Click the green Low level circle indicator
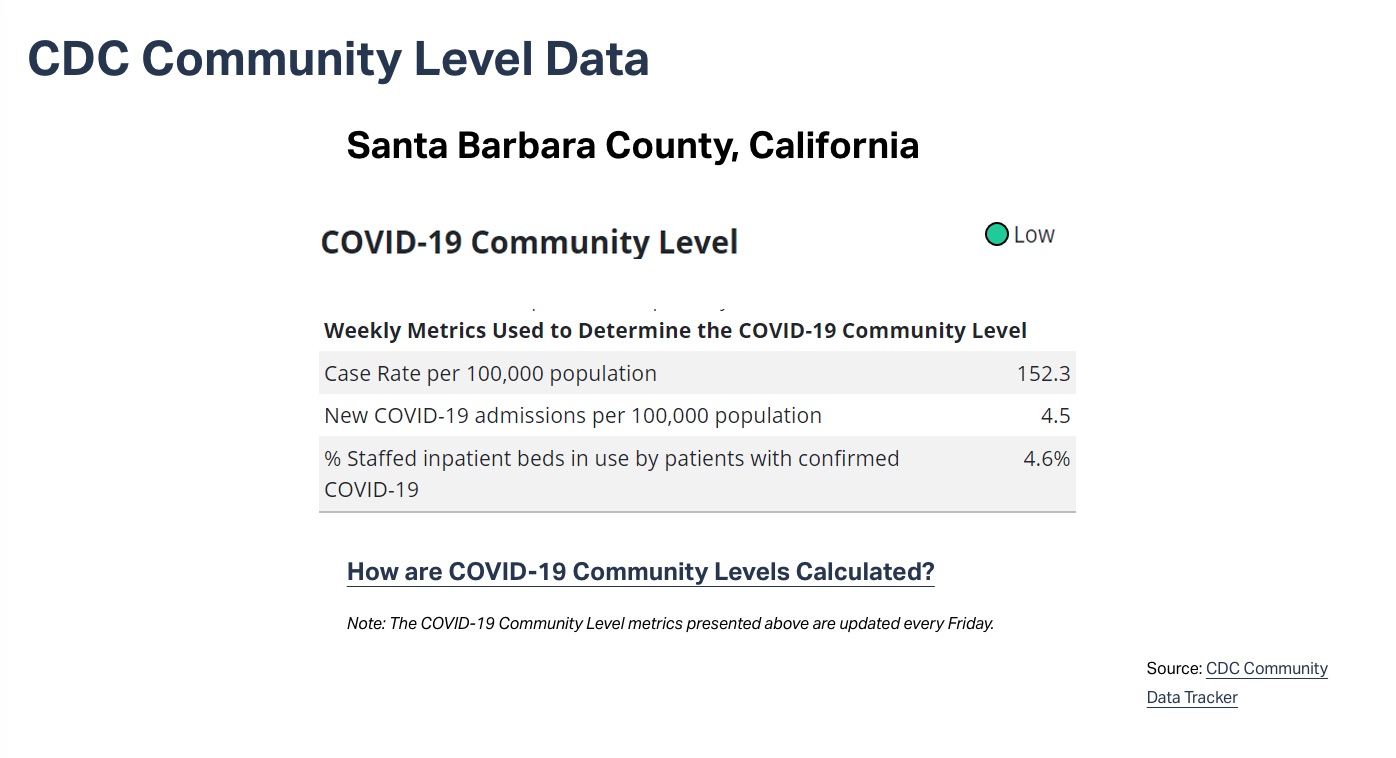This screenshot has width=1396, height=758. 996,235
